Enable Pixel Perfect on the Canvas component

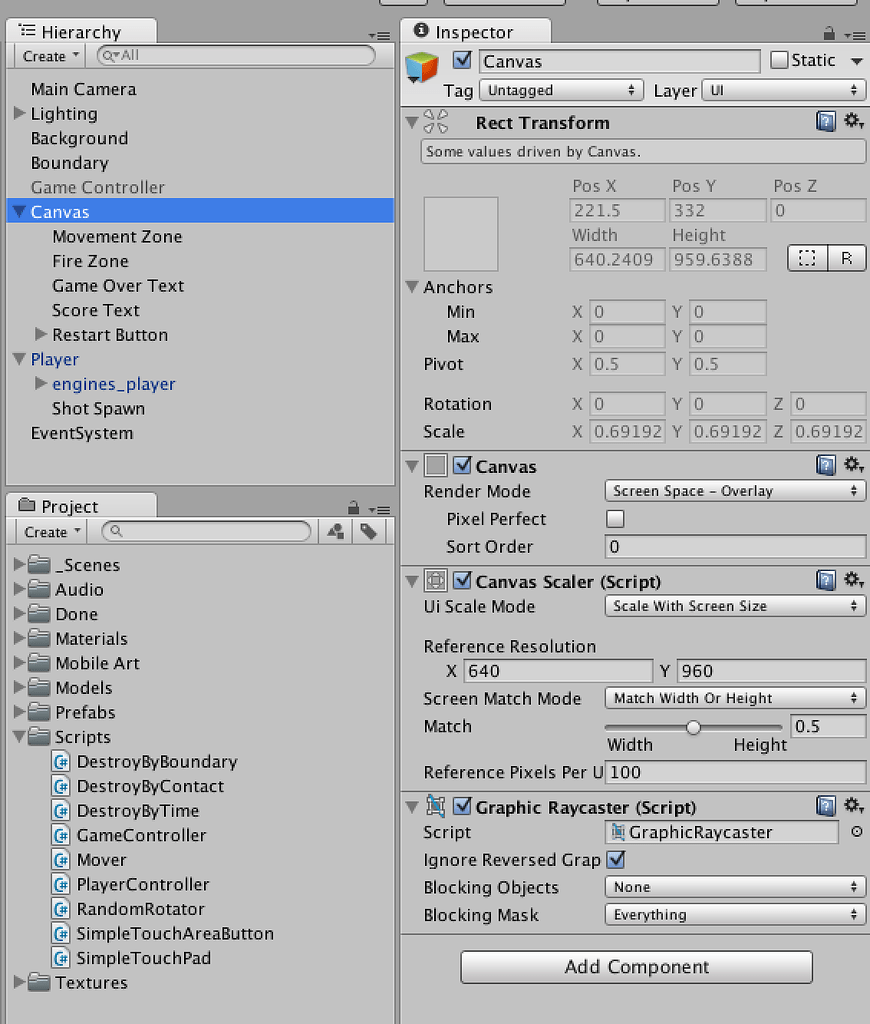coord(615,519)
